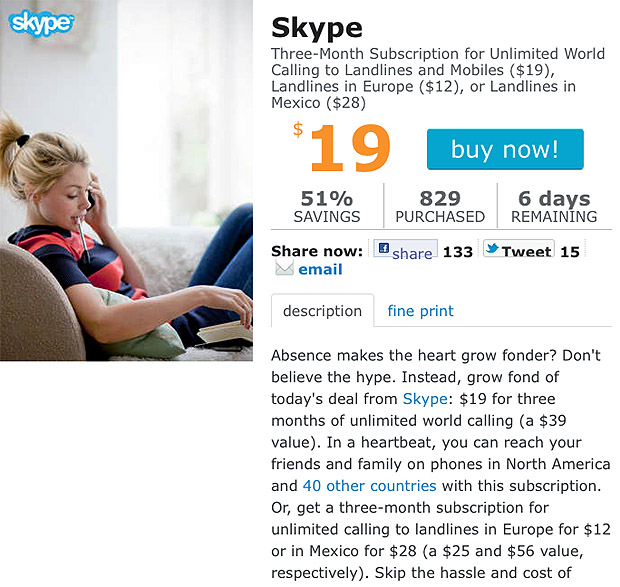
Task: Click the Twitter bird icon
Action: tap(492, 249)
